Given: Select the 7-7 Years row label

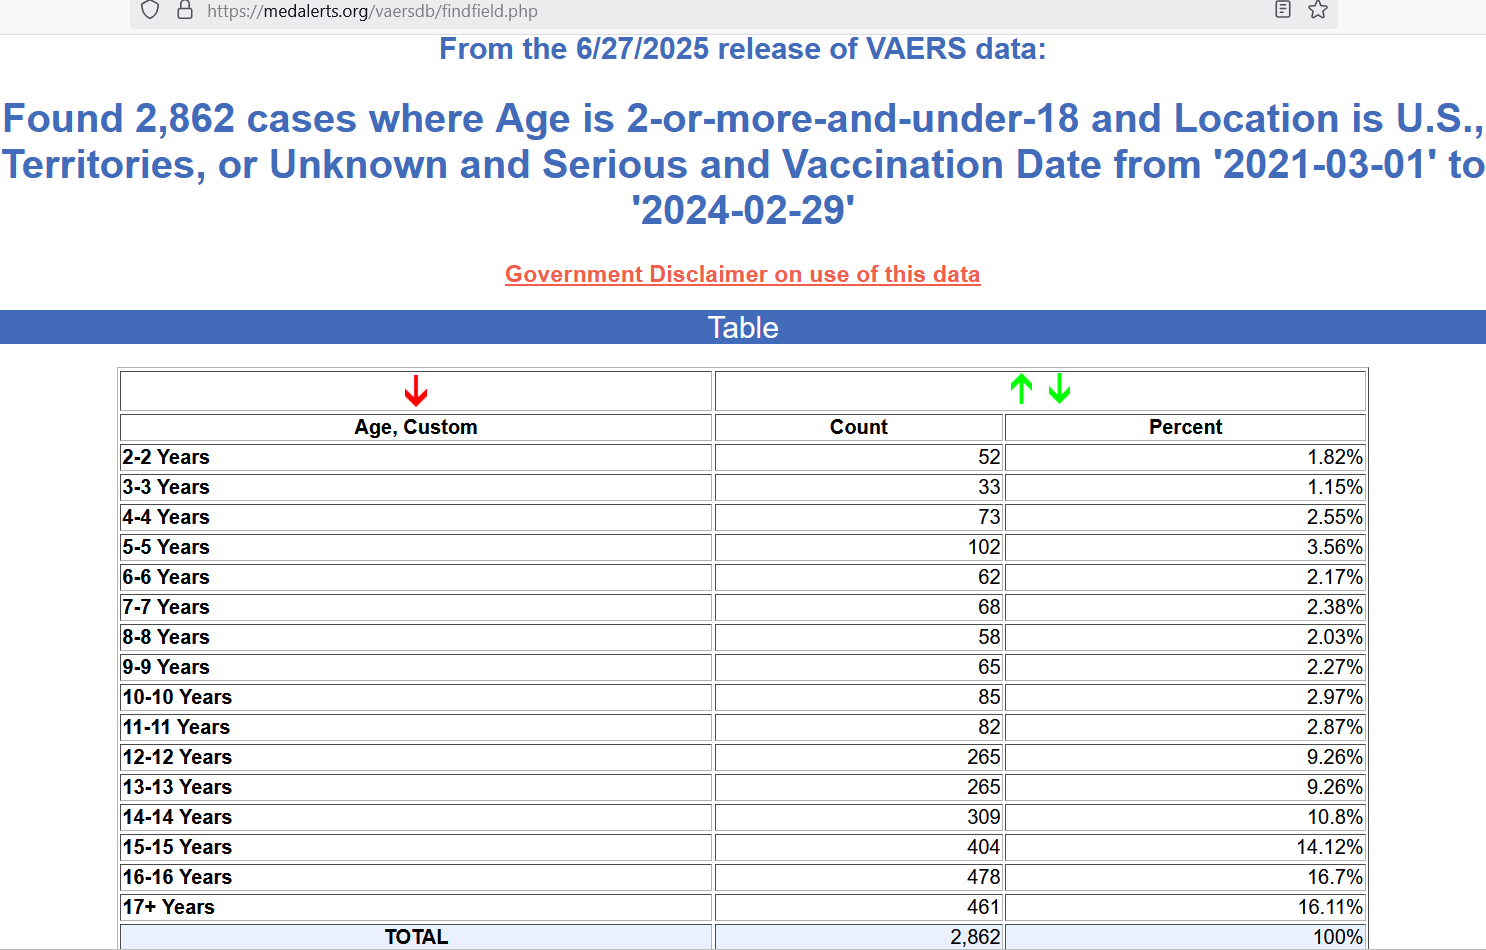Looking at the screenshot, I should [166, 607].
